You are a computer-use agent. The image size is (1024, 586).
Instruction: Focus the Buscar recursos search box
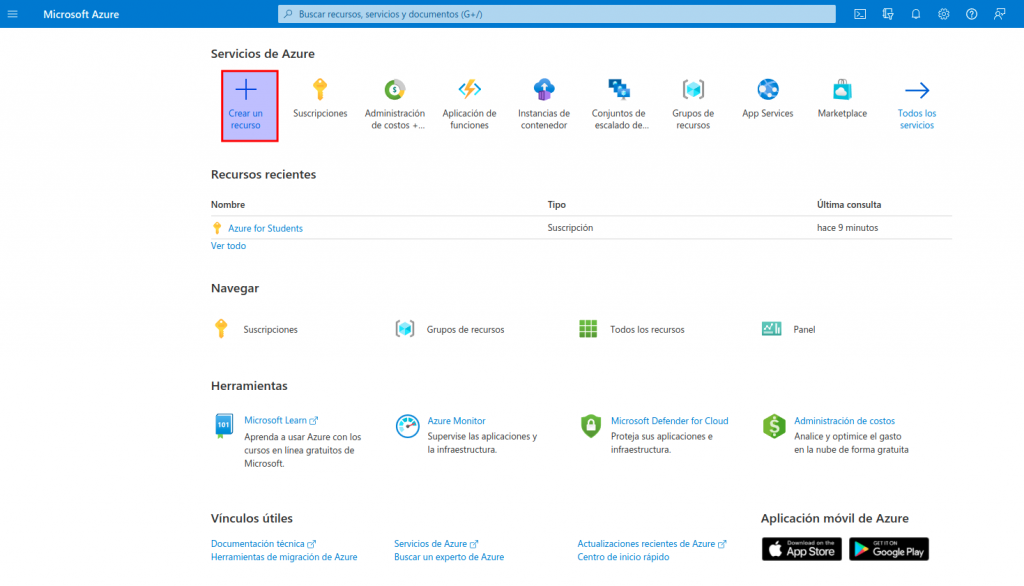pos(556,14)
